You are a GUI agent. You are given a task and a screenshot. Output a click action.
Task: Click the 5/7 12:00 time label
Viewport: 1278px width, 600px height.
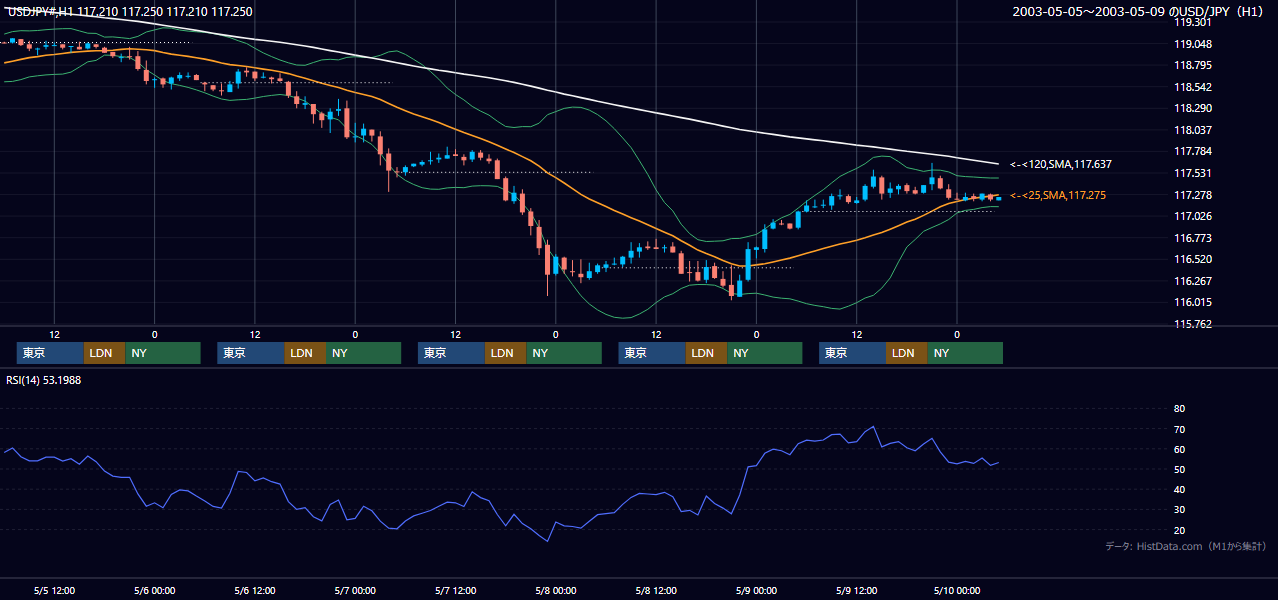pyautogui.click(x=456, y=590)
